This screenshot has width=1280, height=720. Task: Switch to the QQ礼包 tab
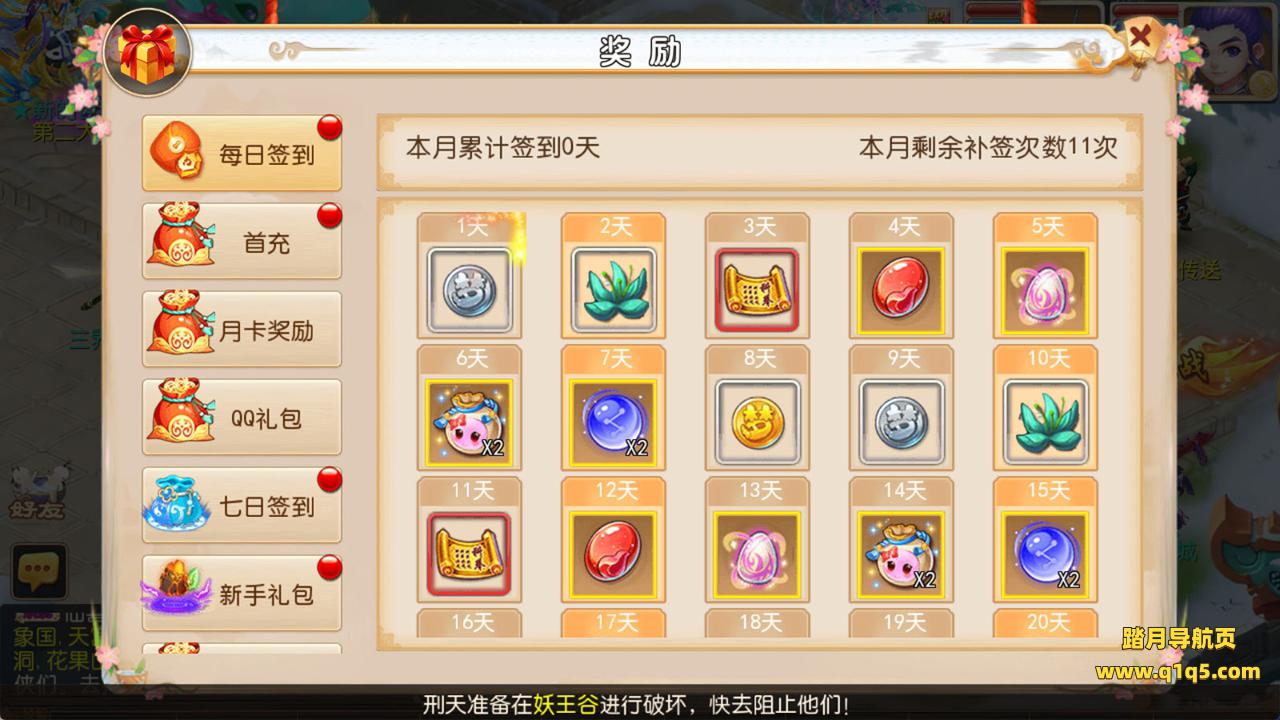point(242,418)
